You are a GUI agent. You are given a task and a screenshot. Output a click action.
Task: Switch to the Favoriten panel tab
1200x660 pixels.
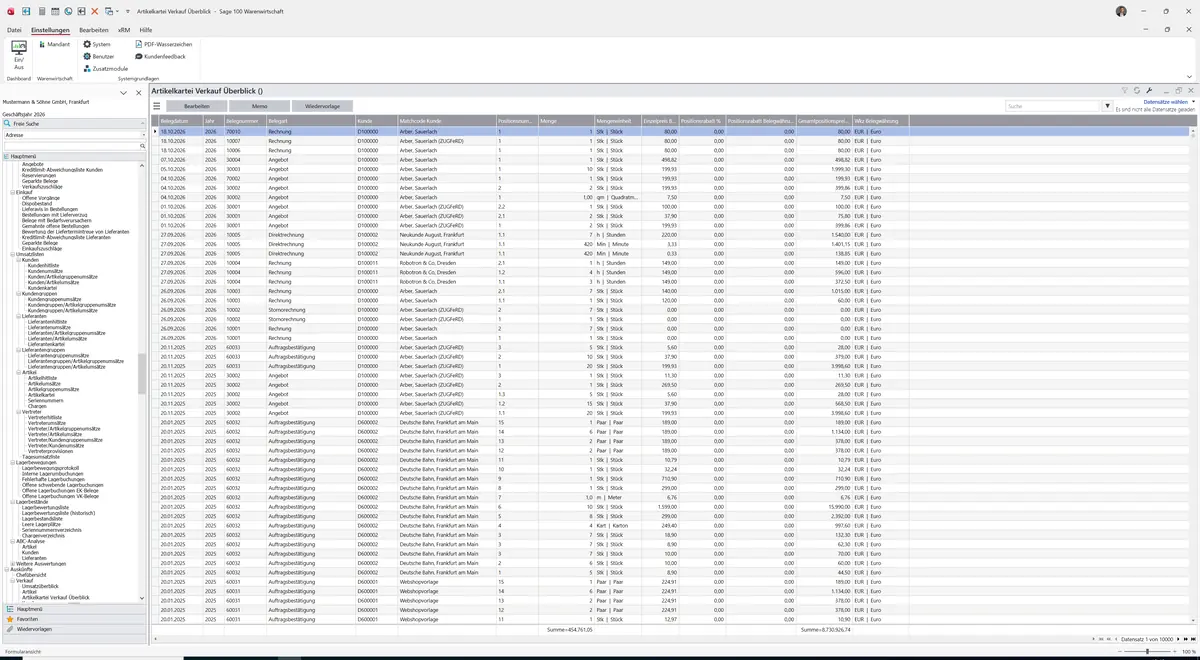pos(75,619)
